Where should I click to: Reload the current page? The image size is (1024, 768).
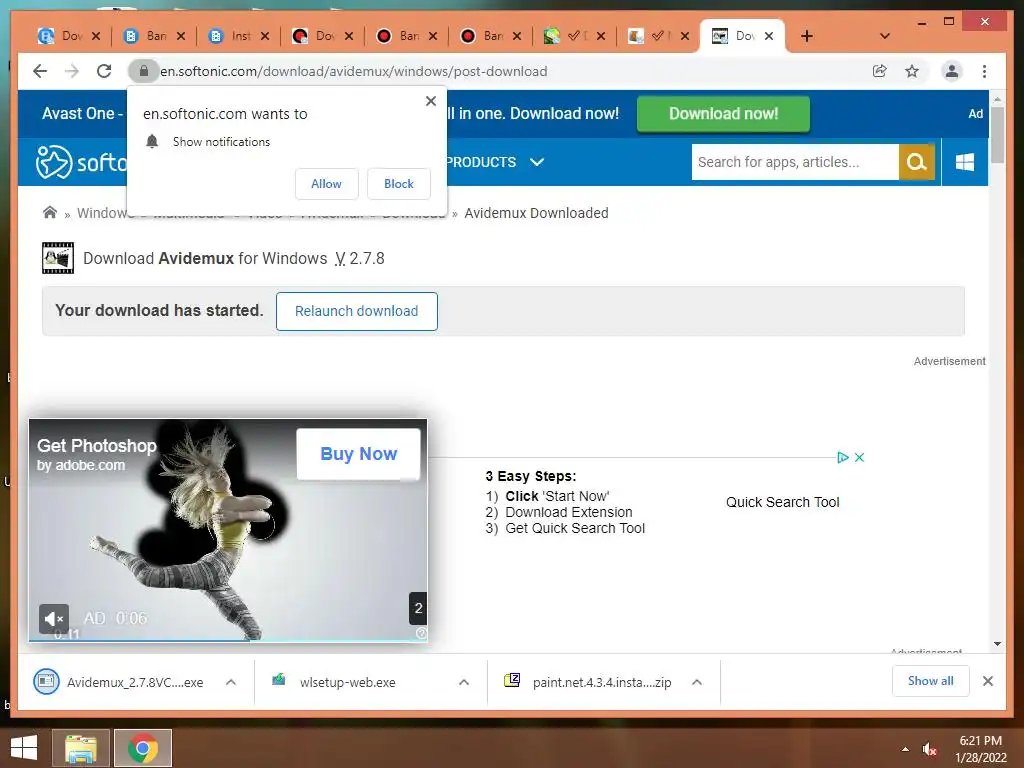click(x=104, y=71)
